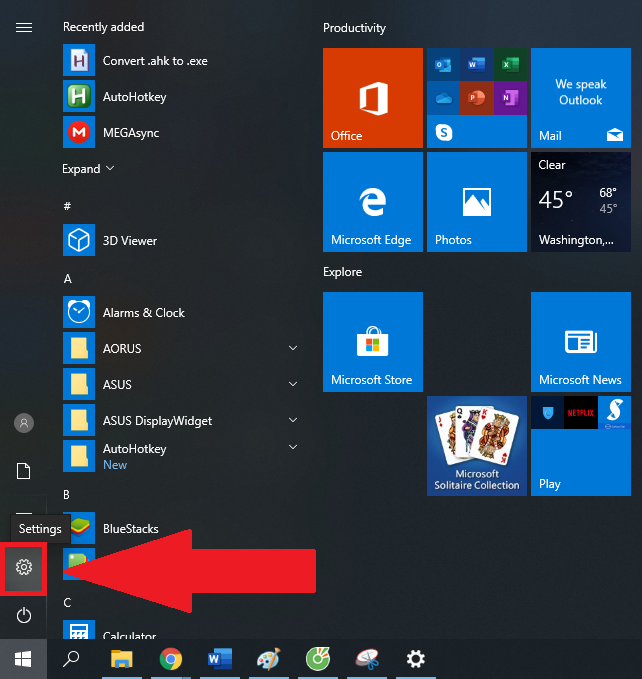Launch the Photos tile
Image resolution: width=642 pixels, height=679 pixels.
(x=476, y=202)
